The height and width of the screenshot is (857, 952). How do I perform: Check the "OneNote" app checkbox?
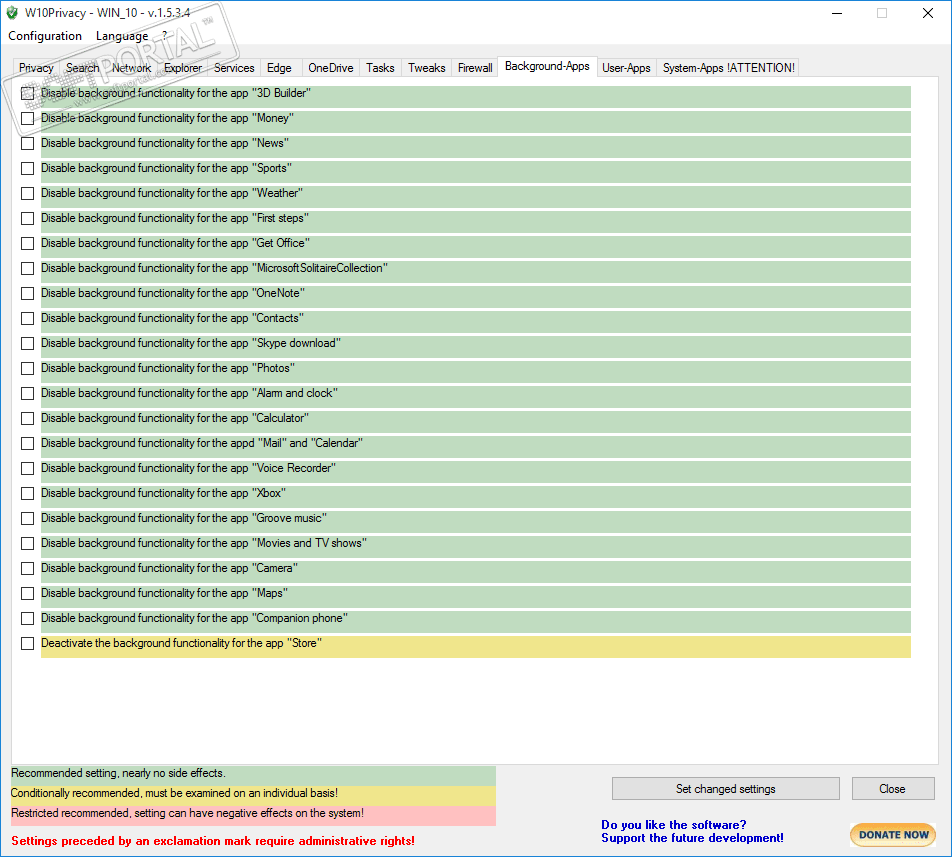click(x=27, y=293)
